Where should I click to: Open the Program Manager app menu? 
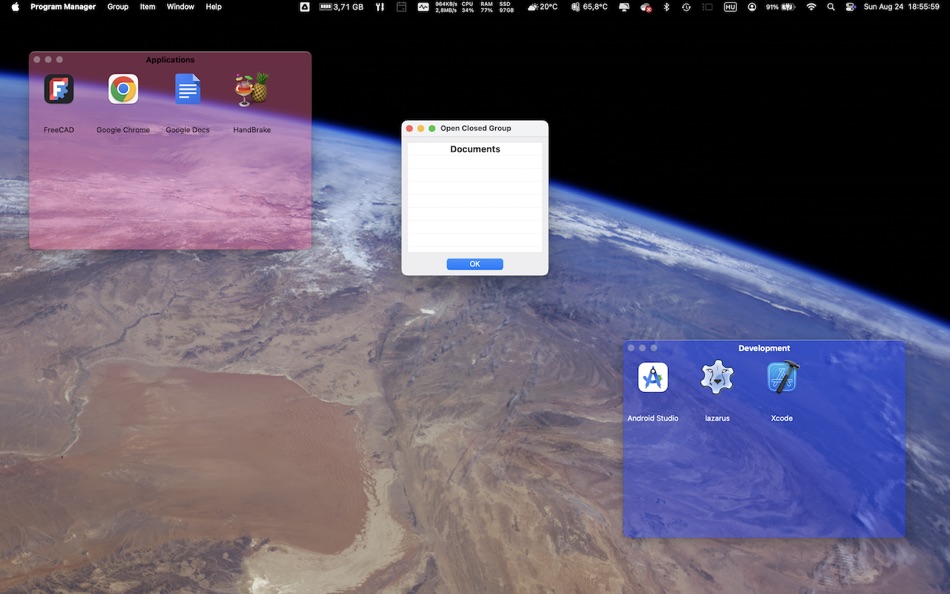(63, 7)
